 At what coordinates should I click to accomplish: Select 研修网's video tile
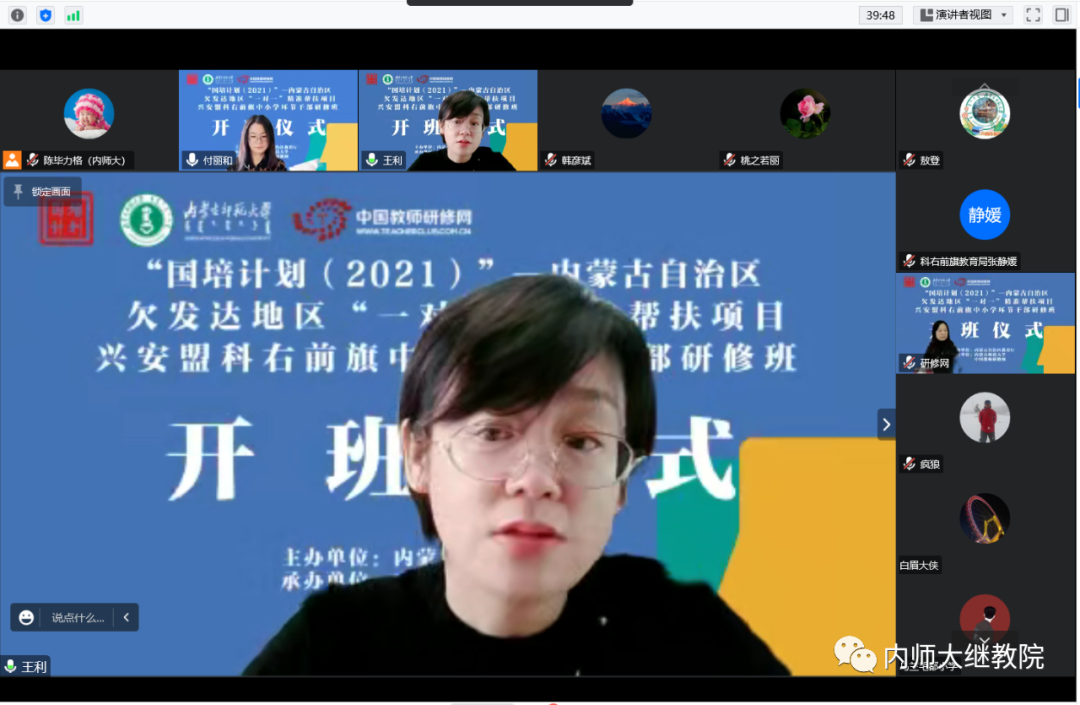pos(985,323)
